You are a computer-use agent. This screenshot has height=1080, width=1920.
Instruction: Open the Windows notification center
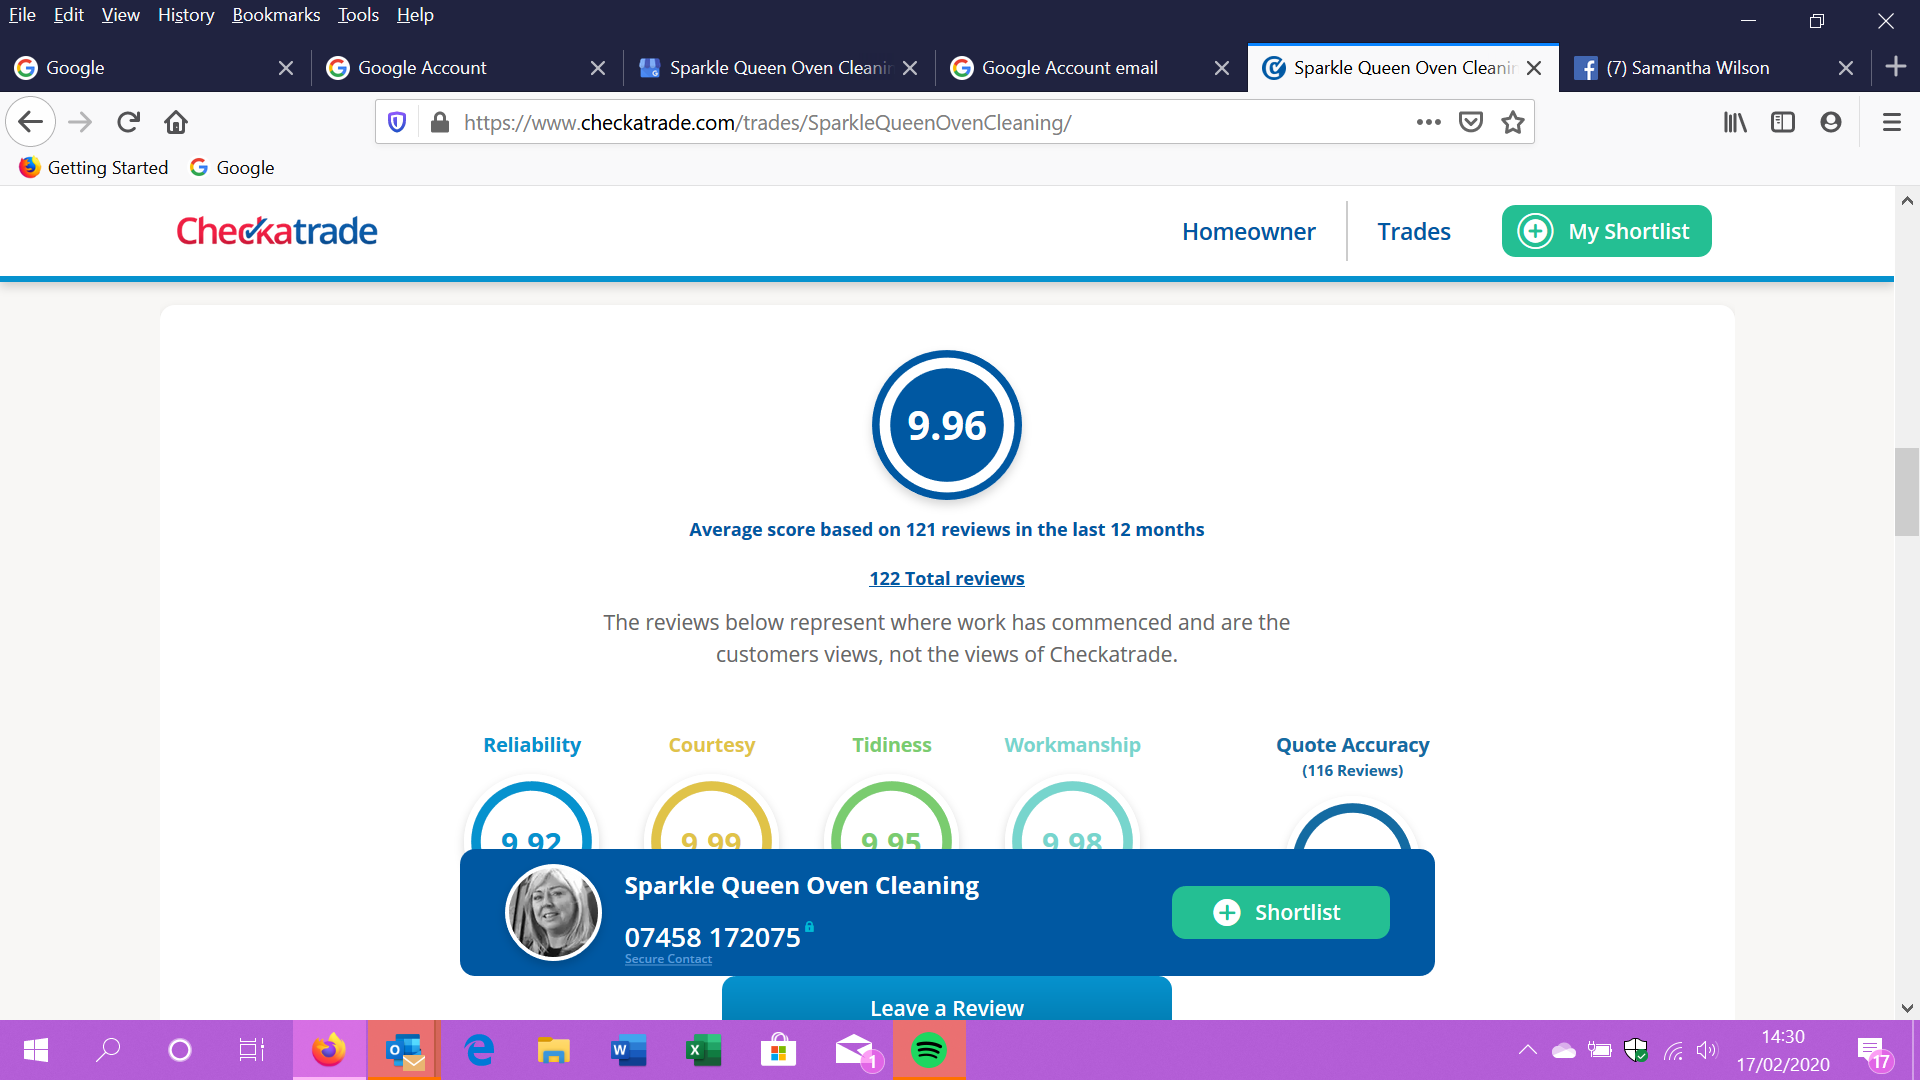1873,1051
